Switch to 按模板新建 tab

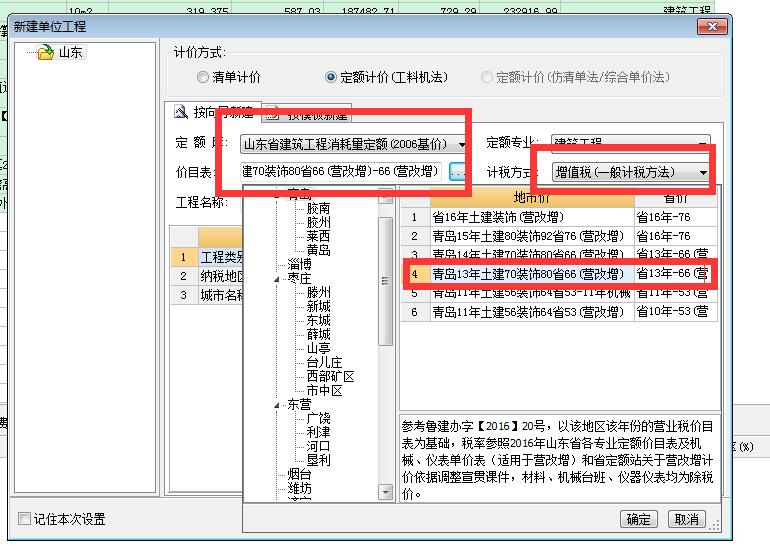coord(307,113)
